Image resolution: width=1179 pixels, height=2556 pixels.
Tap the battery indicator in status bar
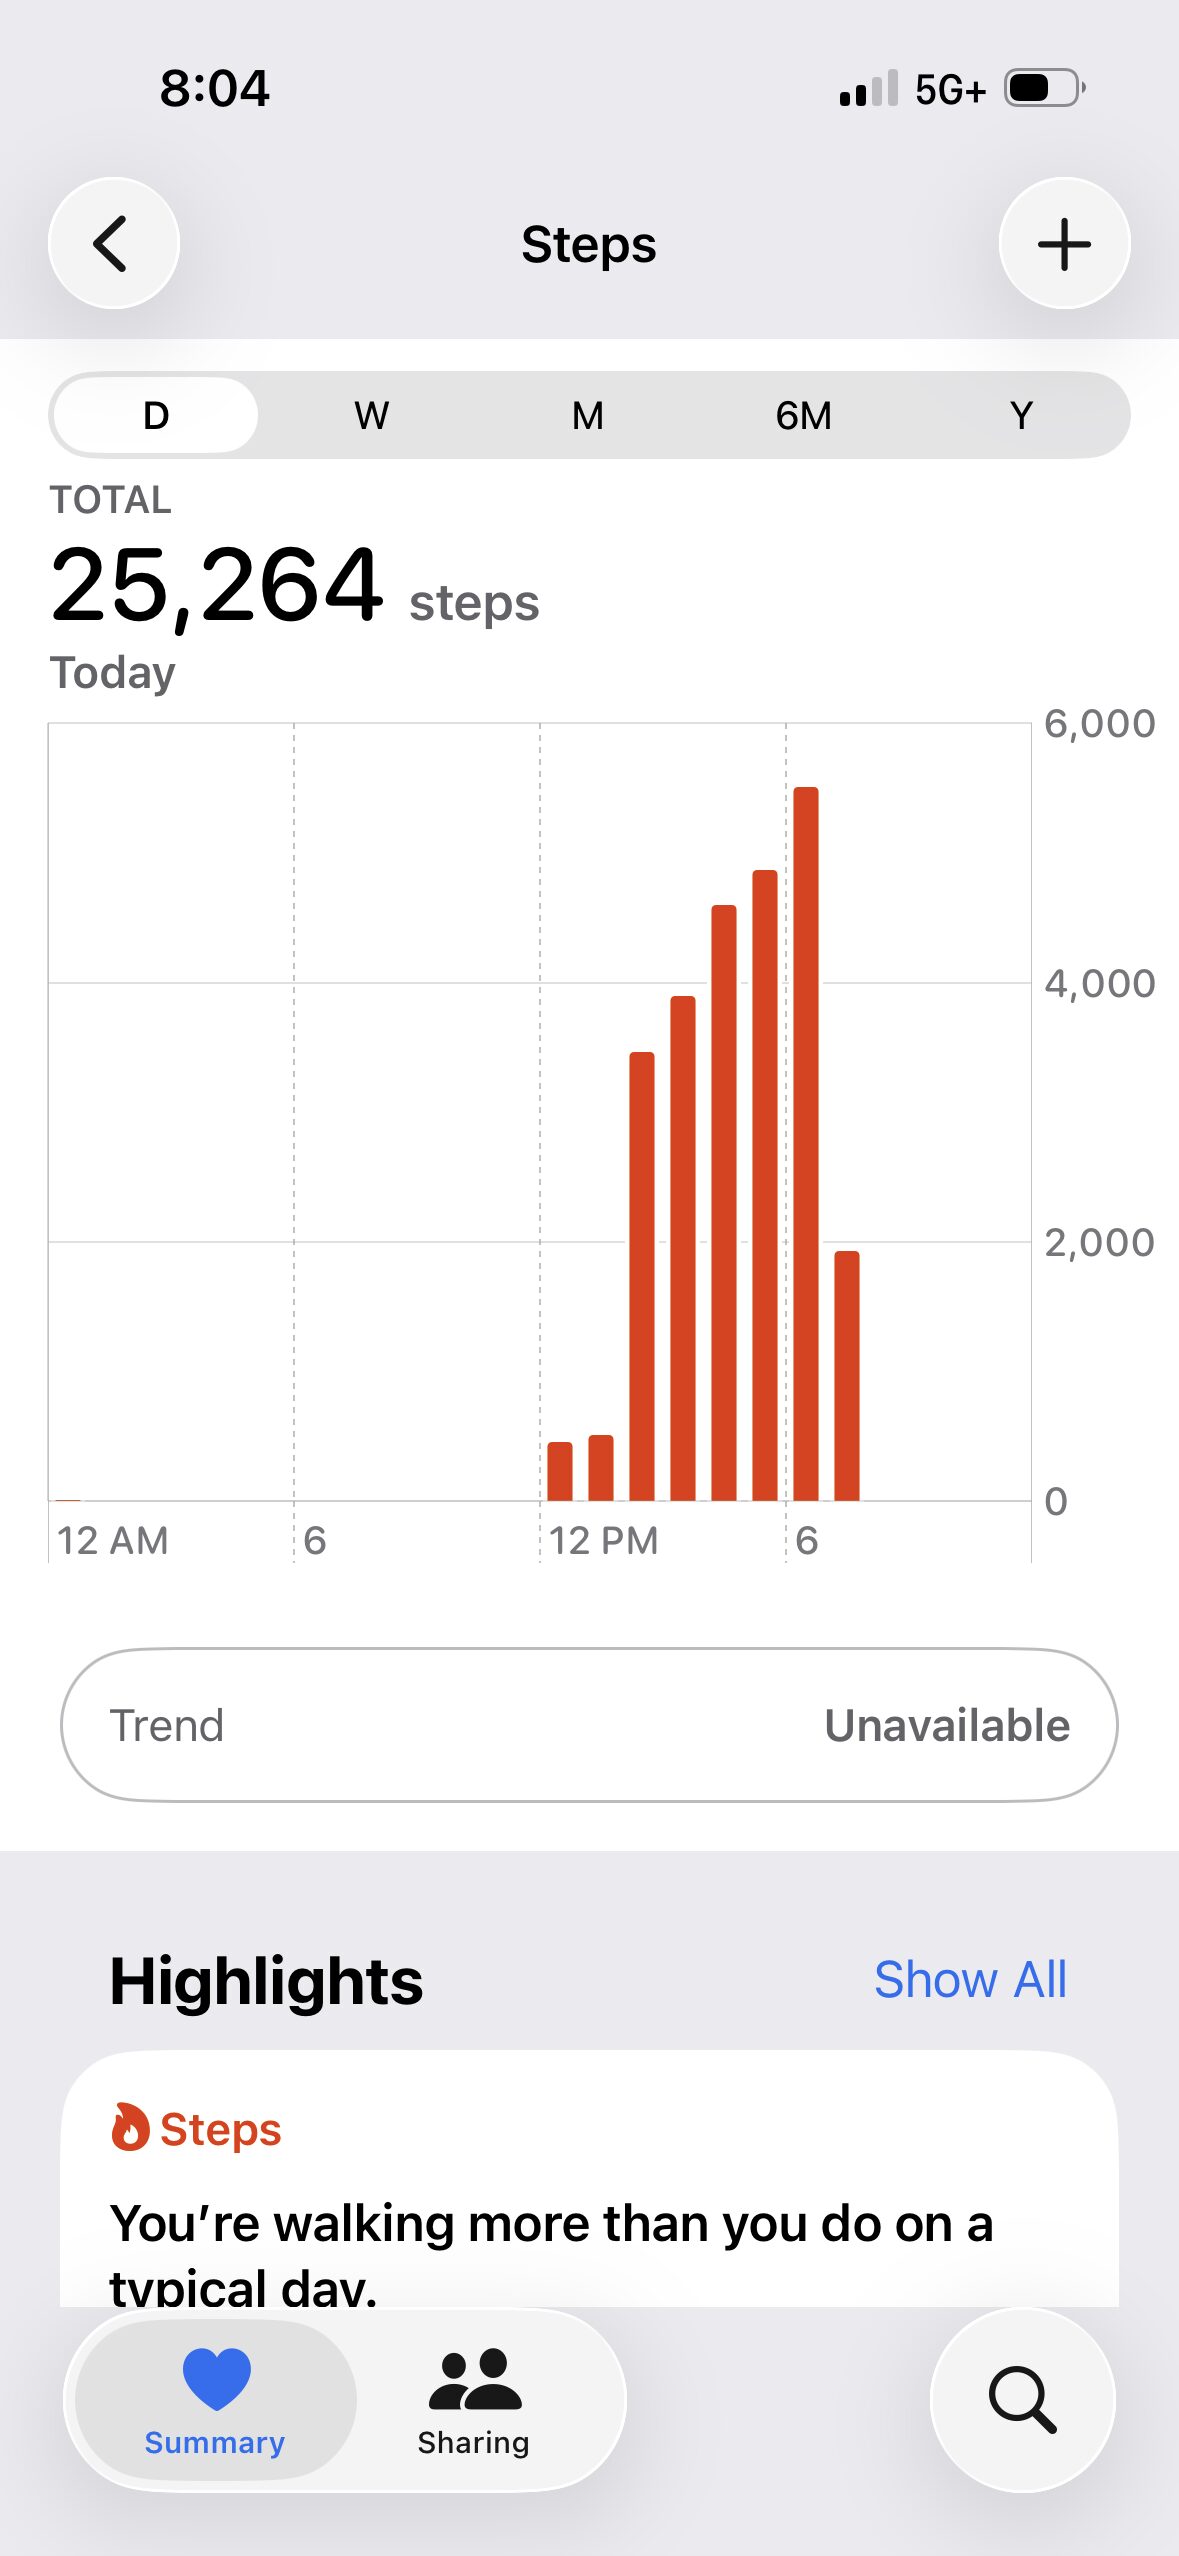[1044, 88]
